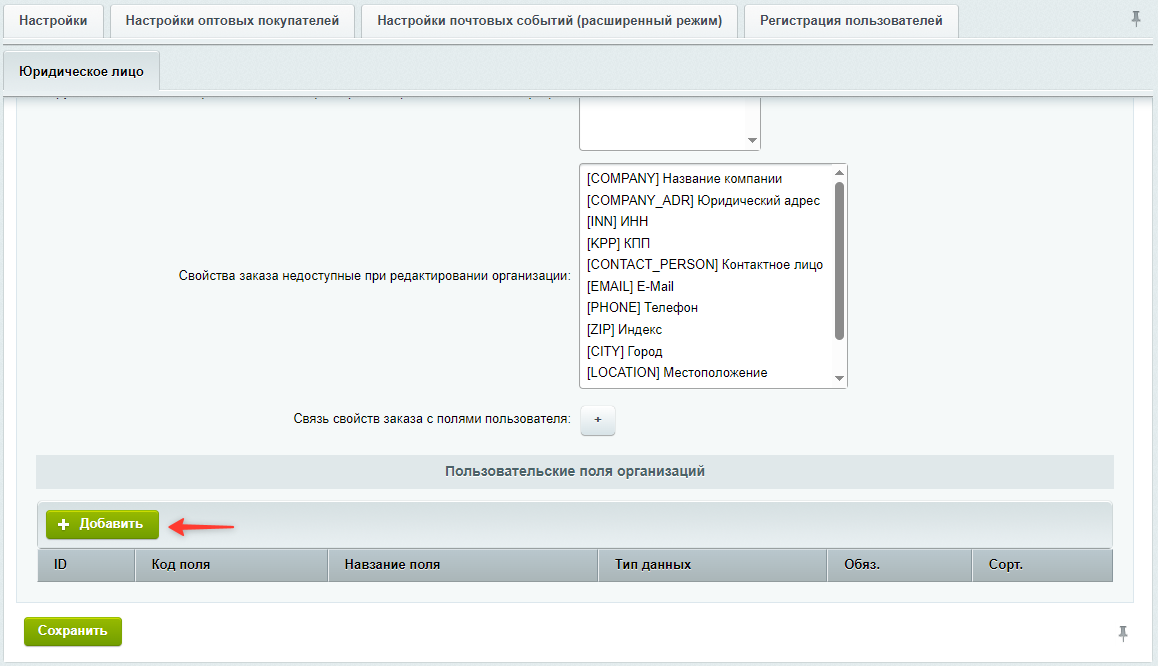Click scroll-down arrow of upper list box
The width and height of the screenshot is (1158, 666).
pos(752,140)
